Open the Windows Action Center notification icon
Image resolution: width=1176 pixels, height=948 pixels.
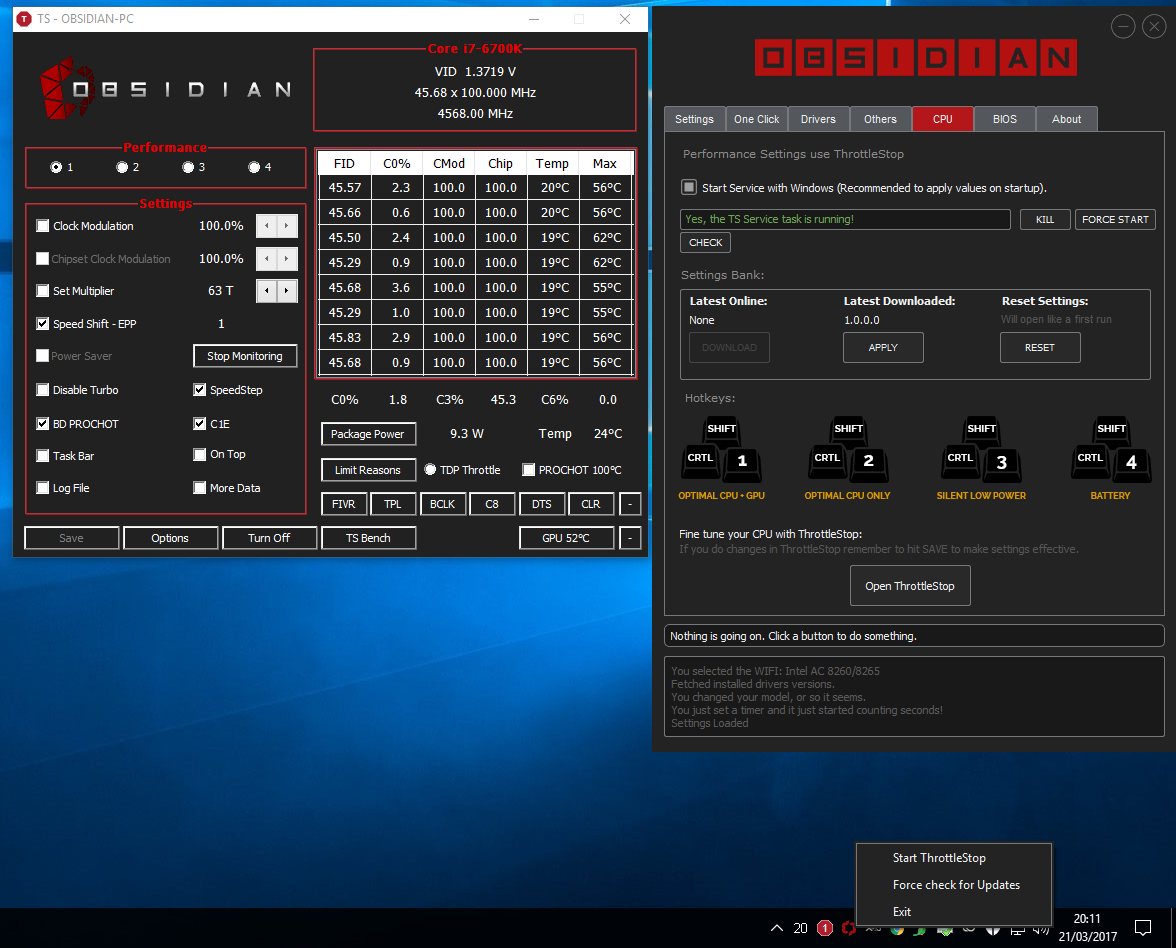(x=1143, y=928)
